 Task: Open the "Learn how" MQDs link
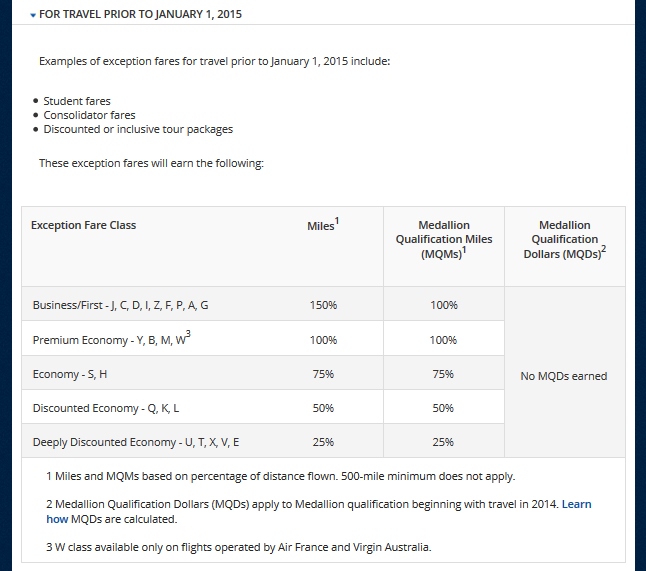[576, 504]
